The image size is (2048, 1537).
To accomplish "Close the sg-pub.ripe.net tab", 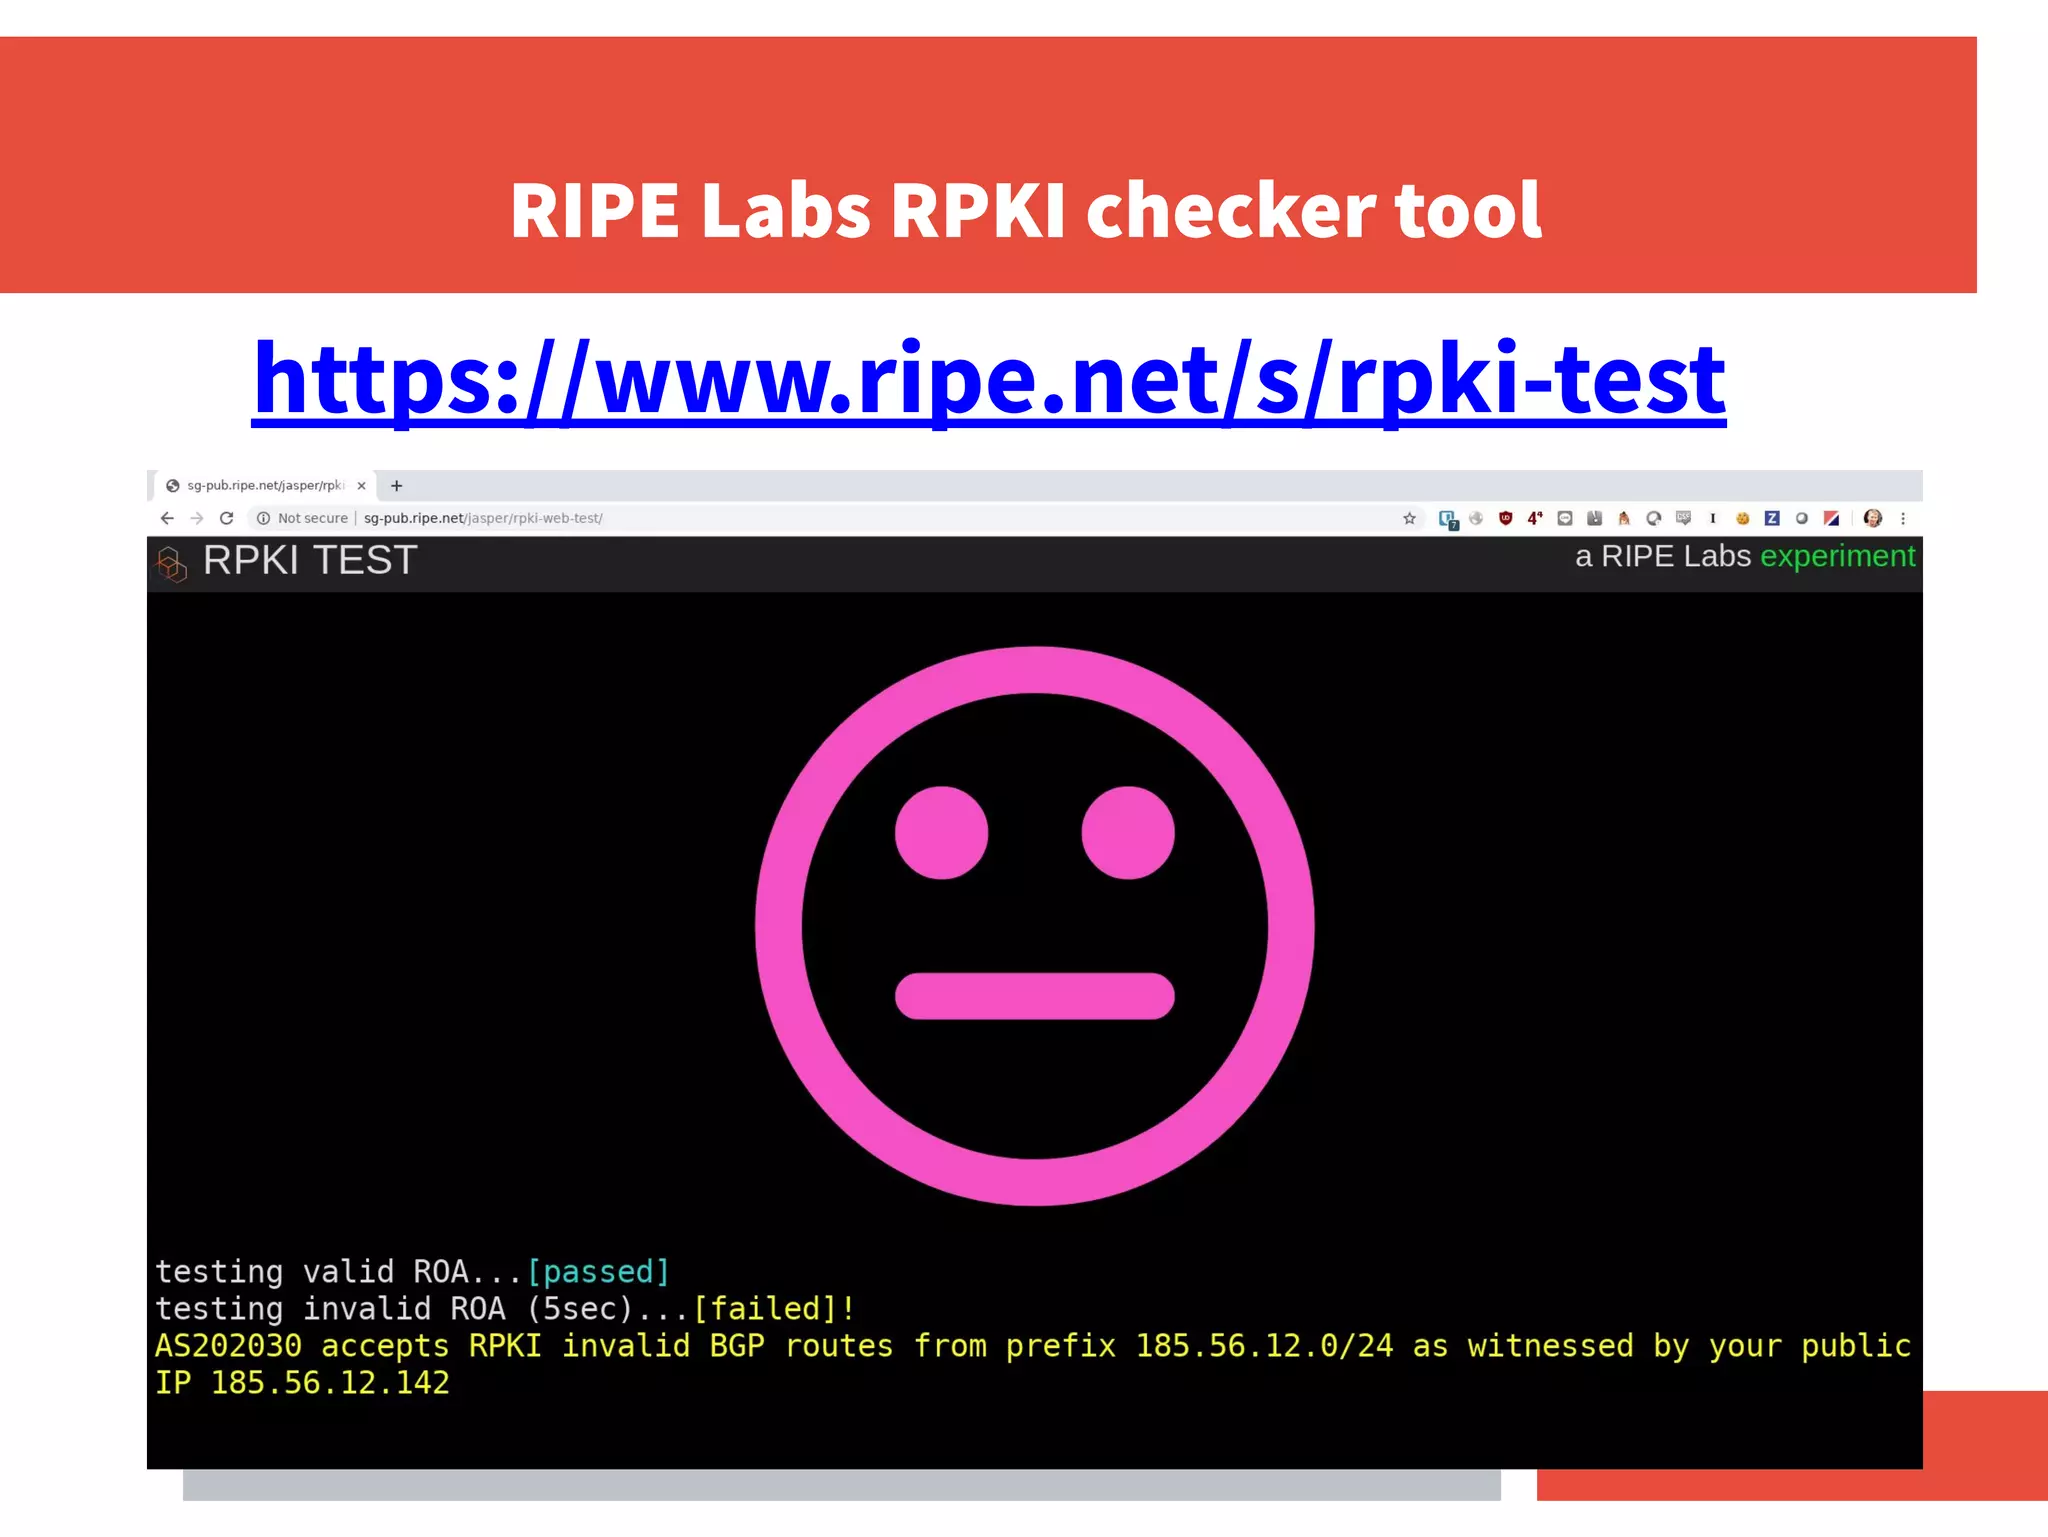I will point(361,486).
